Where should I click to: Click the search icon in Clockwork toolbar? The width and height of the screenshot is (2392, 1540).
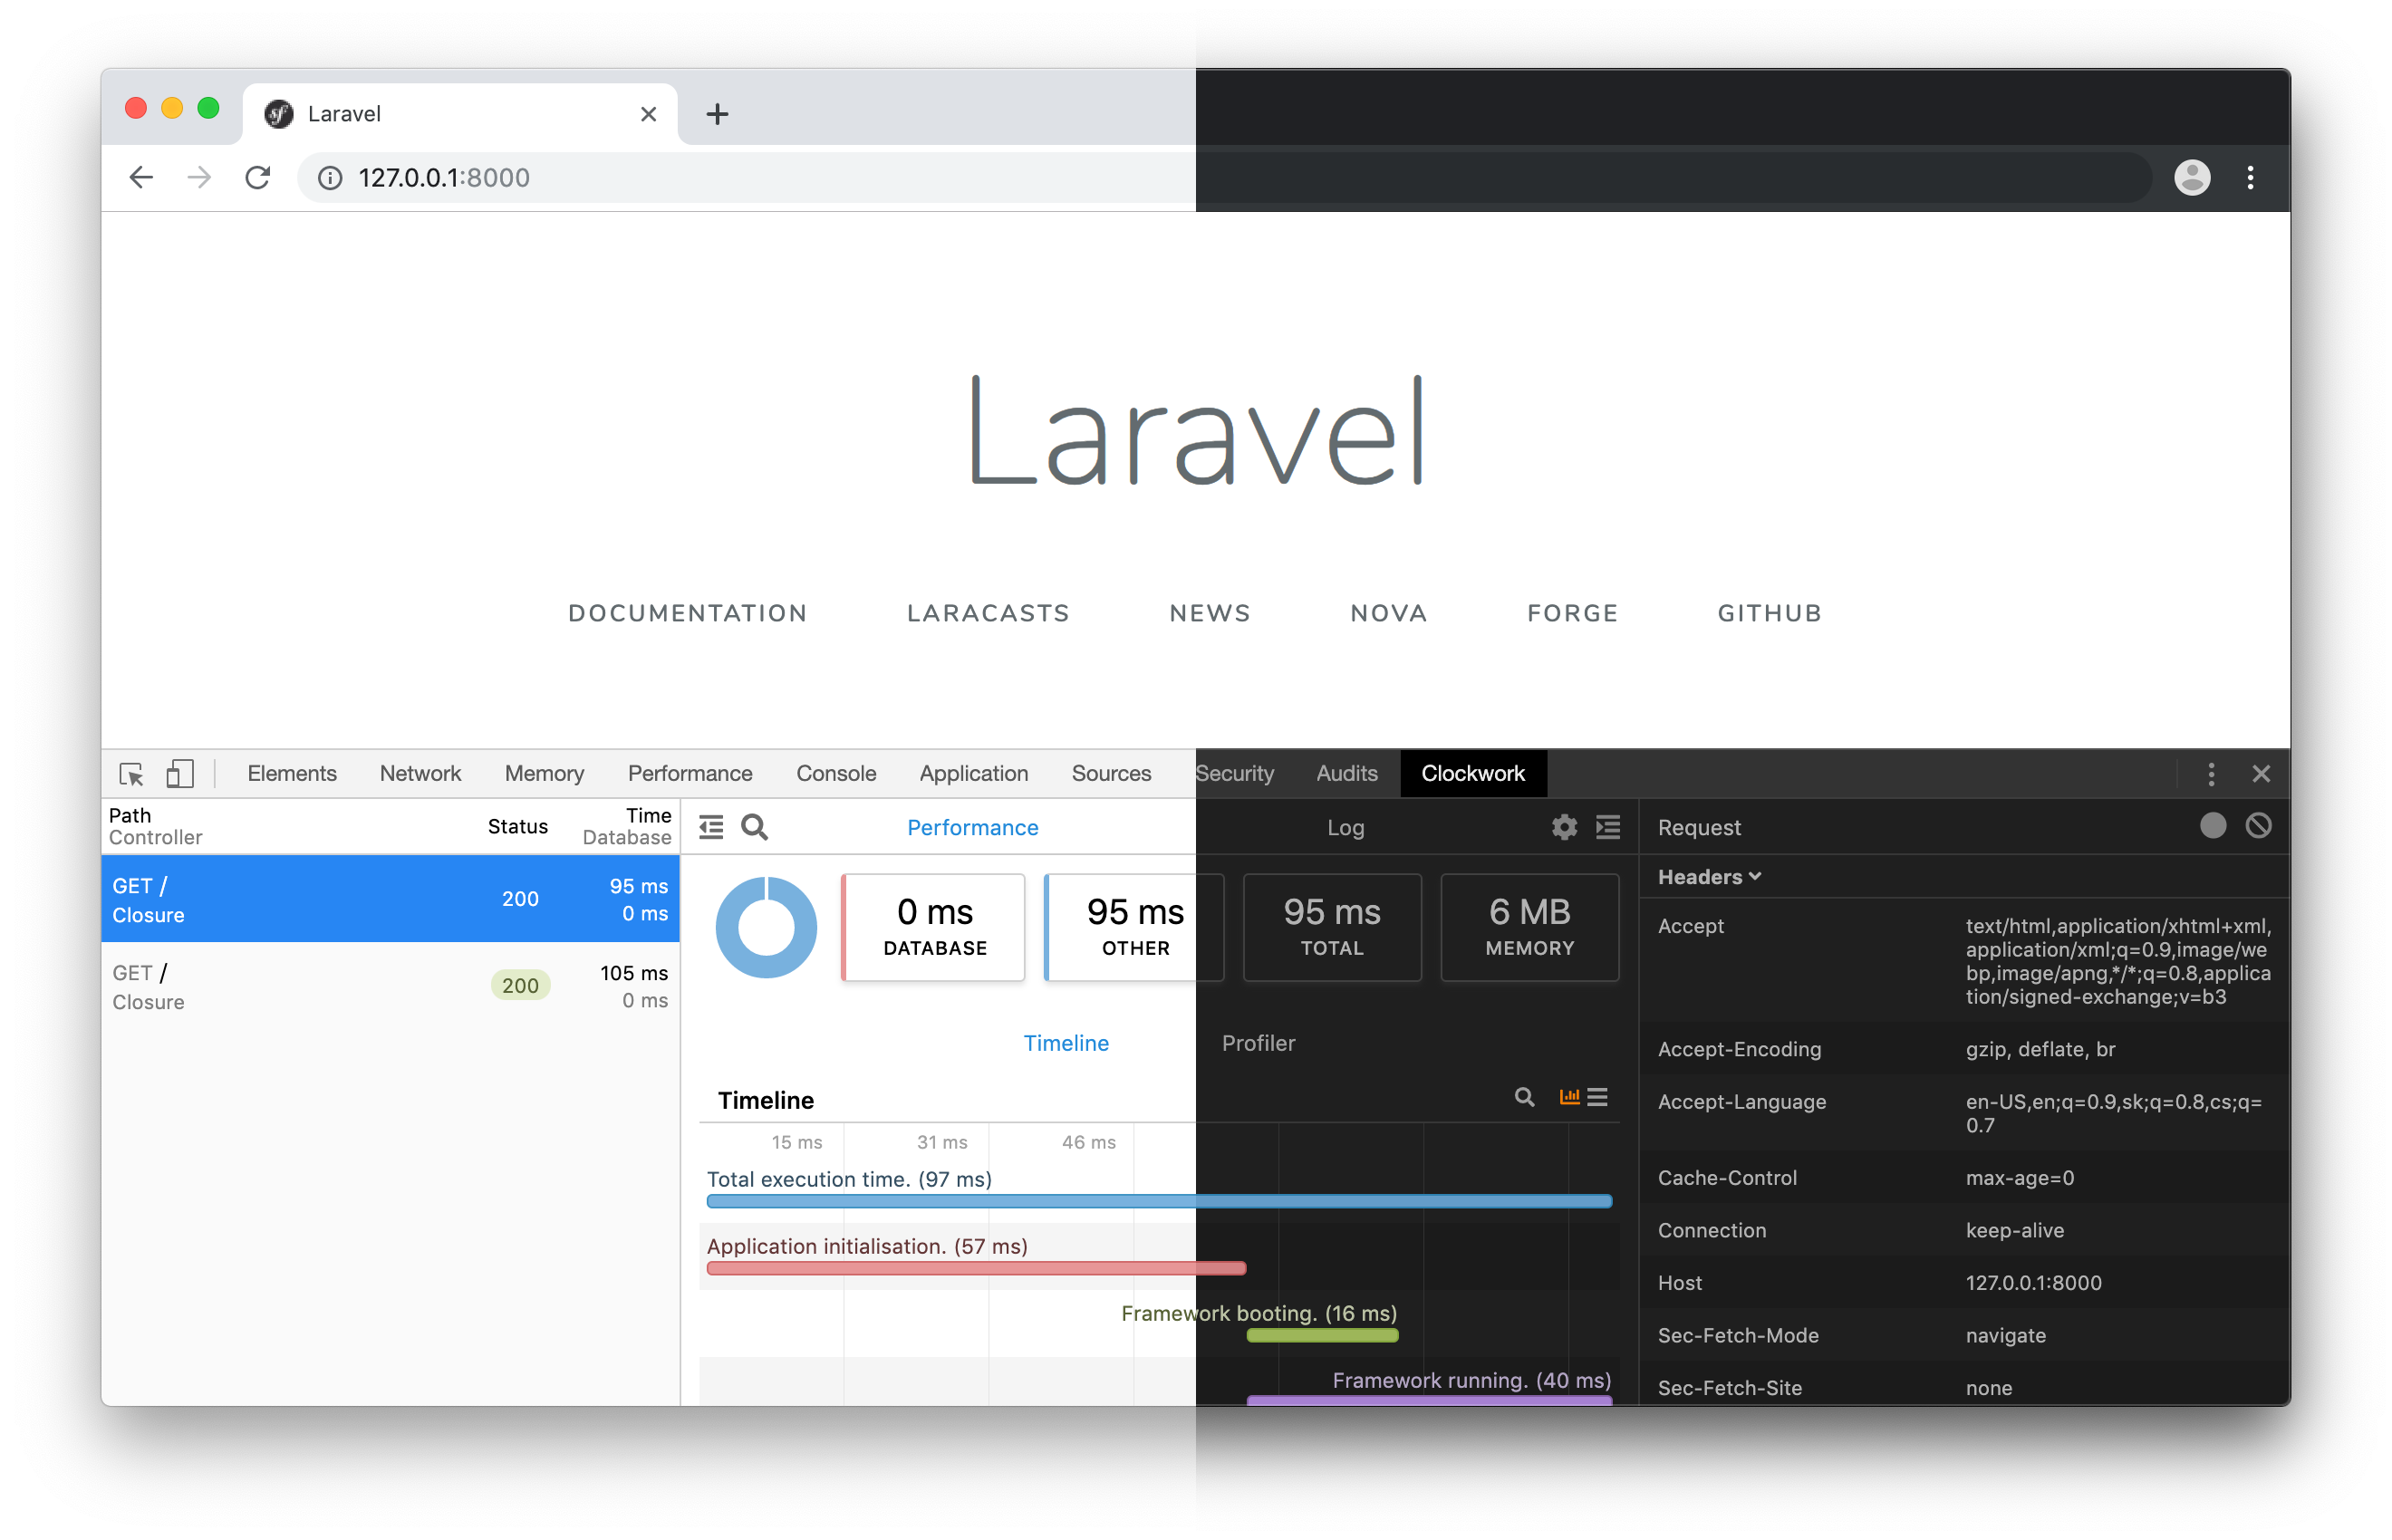click(x=753, y=827)
